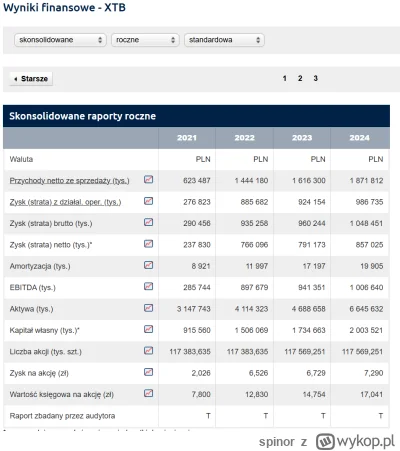Click the Starsze button
The image size is (400, 451).
31,79
